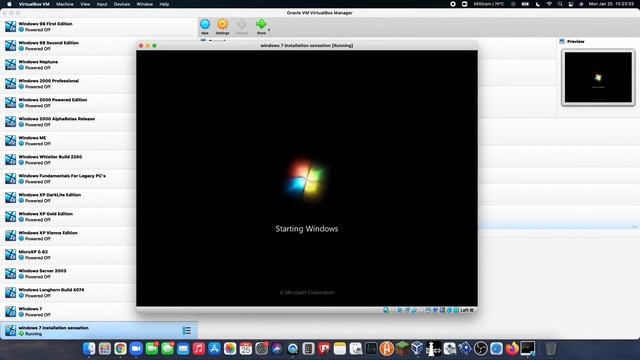Open the Apple menu
This screenshot has width=640, height=360.
tap(9, 4)
